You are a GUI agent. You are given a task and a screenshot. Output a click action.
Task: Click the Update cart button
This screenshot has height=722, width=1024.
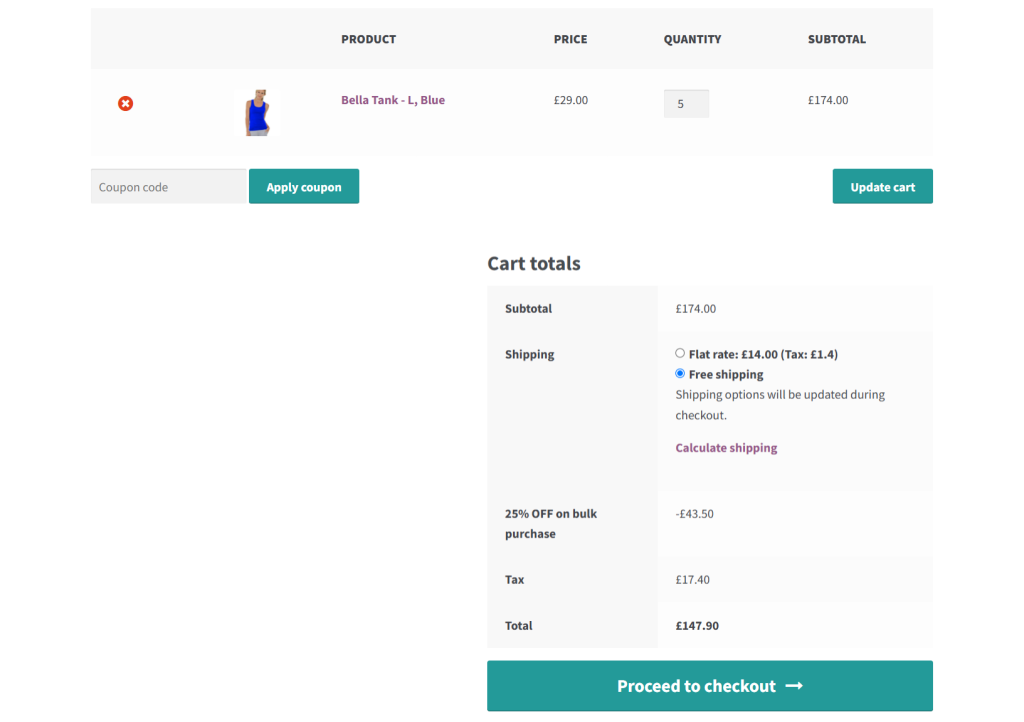pyautogui.click(x=882, y=187)
